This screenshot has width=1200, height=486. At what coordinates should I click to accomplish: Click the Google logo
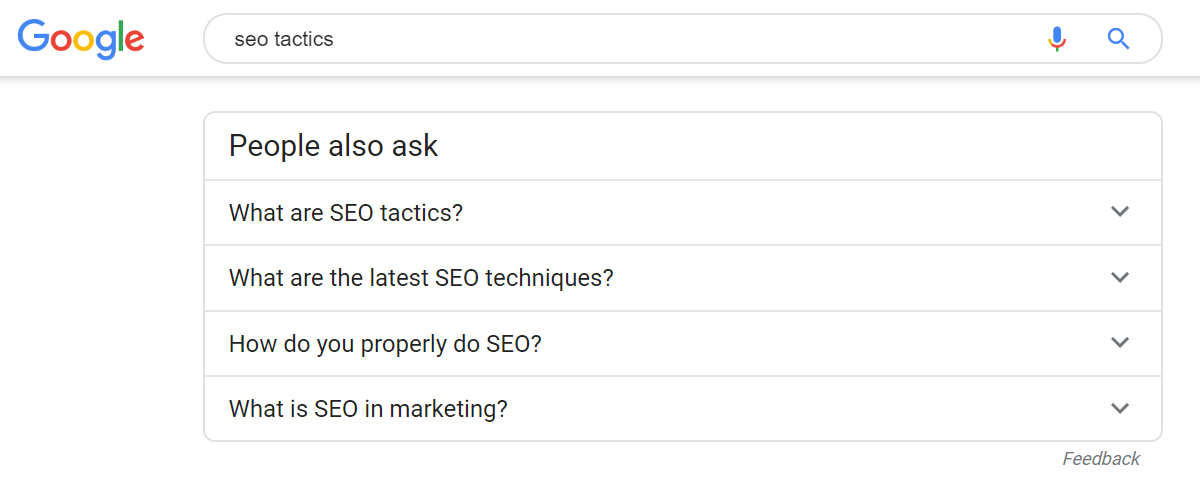click(81, 39)
